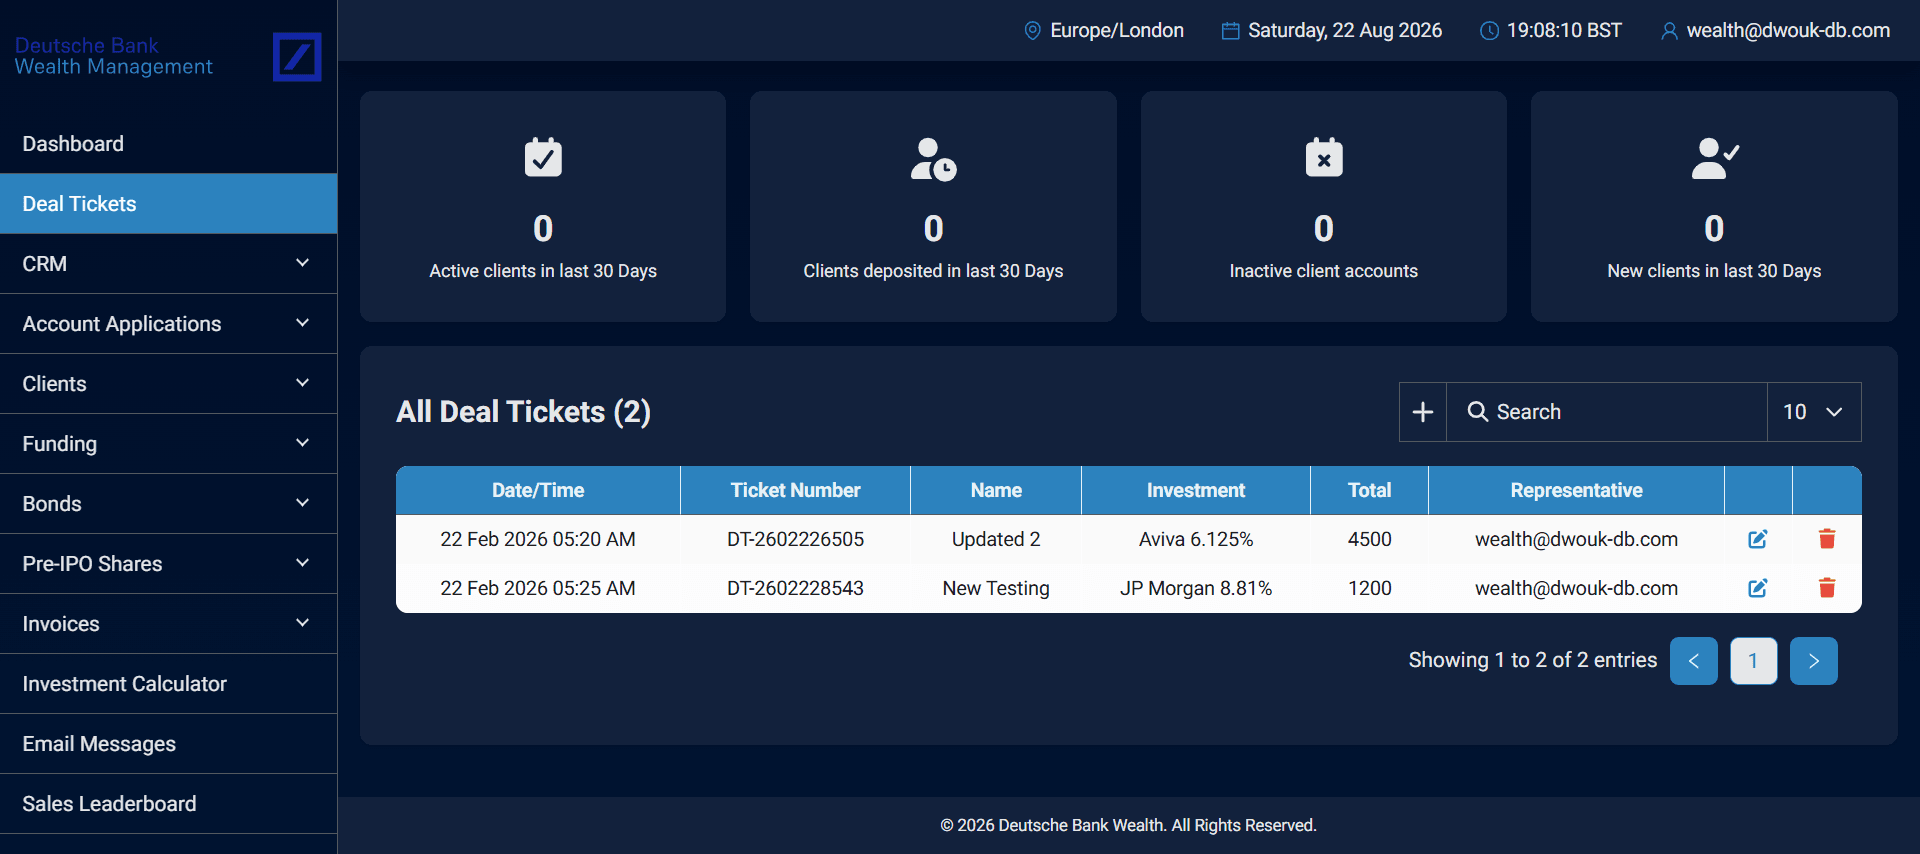Open the rows-per-page dropdown showing 10

(1814, 412)
